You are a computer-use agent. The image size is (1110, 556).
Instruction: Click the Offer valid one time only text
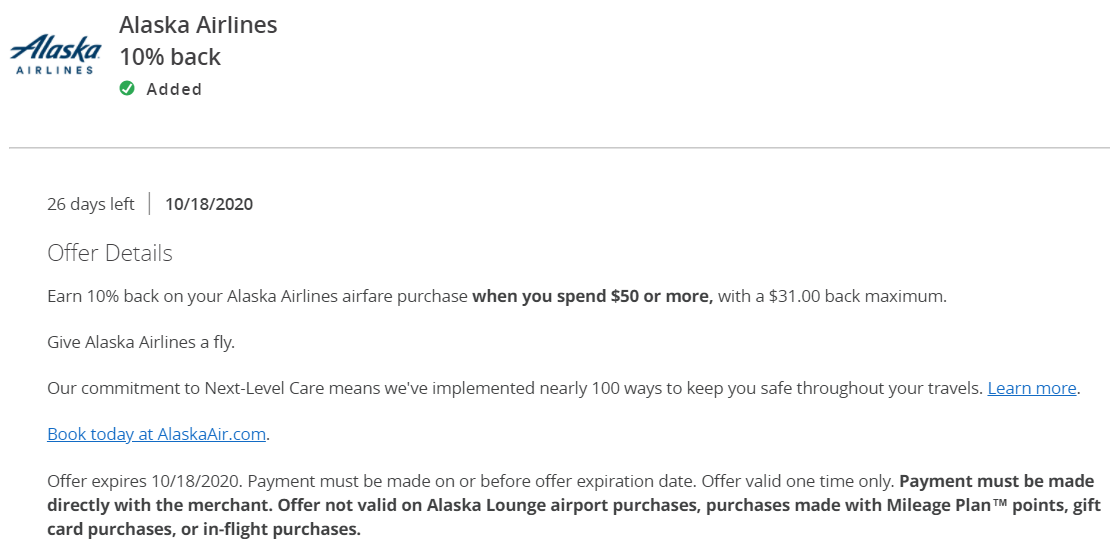798,481
